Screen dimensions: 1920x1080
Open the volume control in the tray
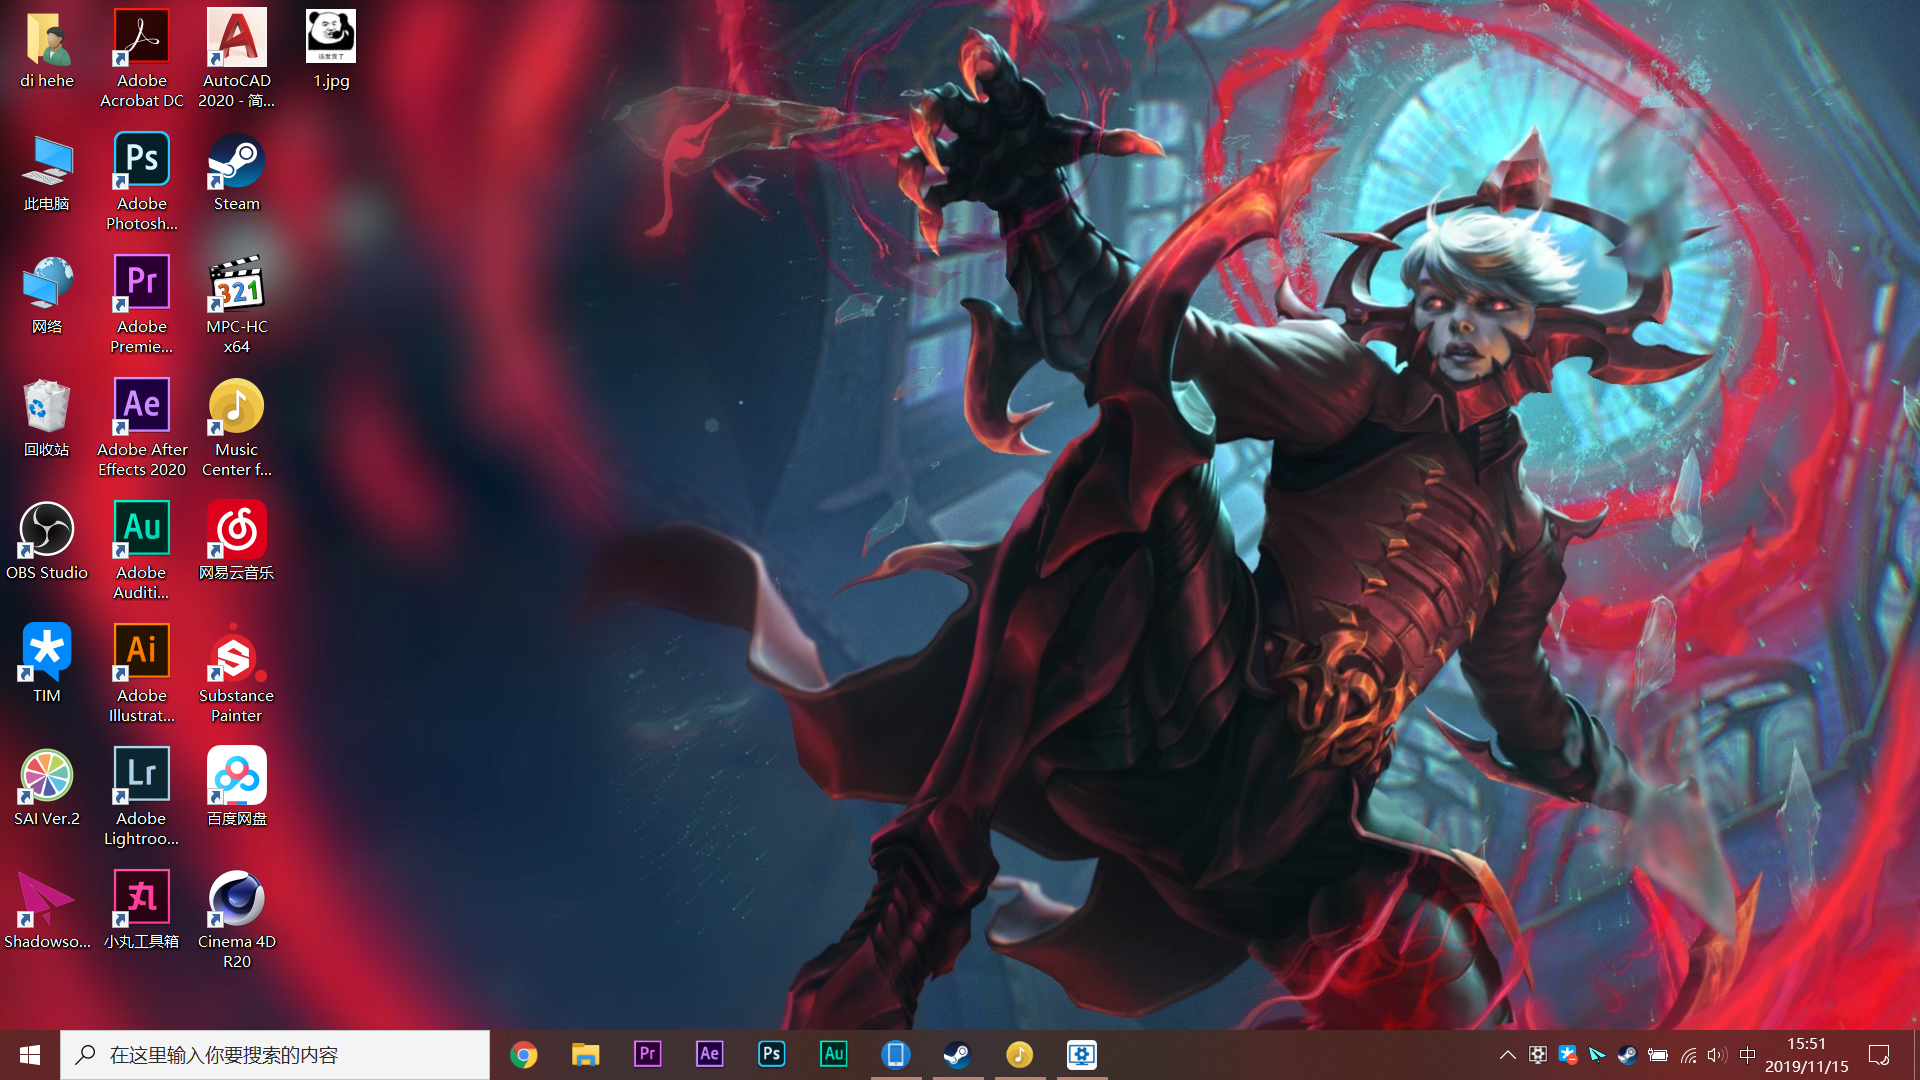pyautogui.click(x=1717, y=1055)
